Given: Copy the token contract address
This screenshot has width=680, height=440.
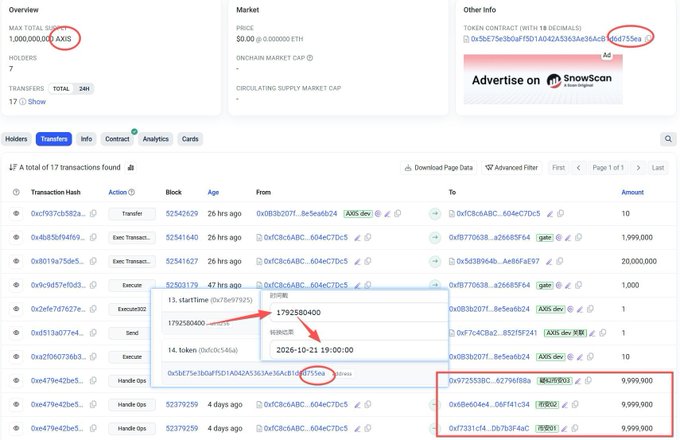Looking at the screenshot, I should point(648,39).
